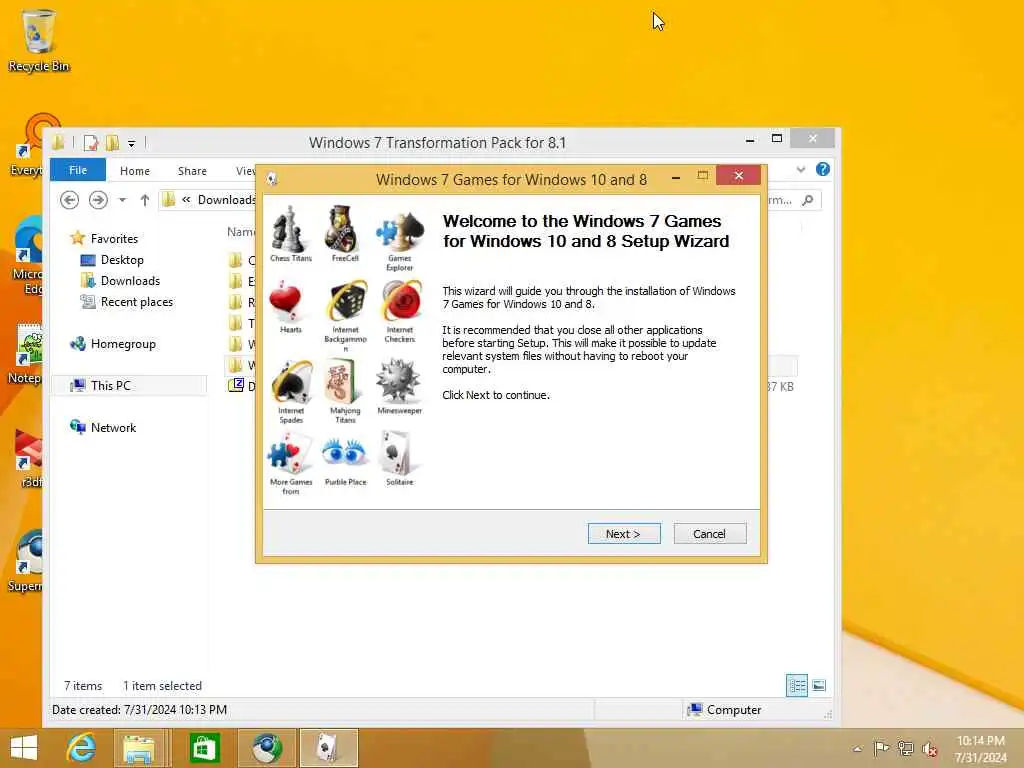This screenshot has height=768, width=1024.
Task: Open the Recycle Bin desktop icon
Action: click(x=38, y=40)
